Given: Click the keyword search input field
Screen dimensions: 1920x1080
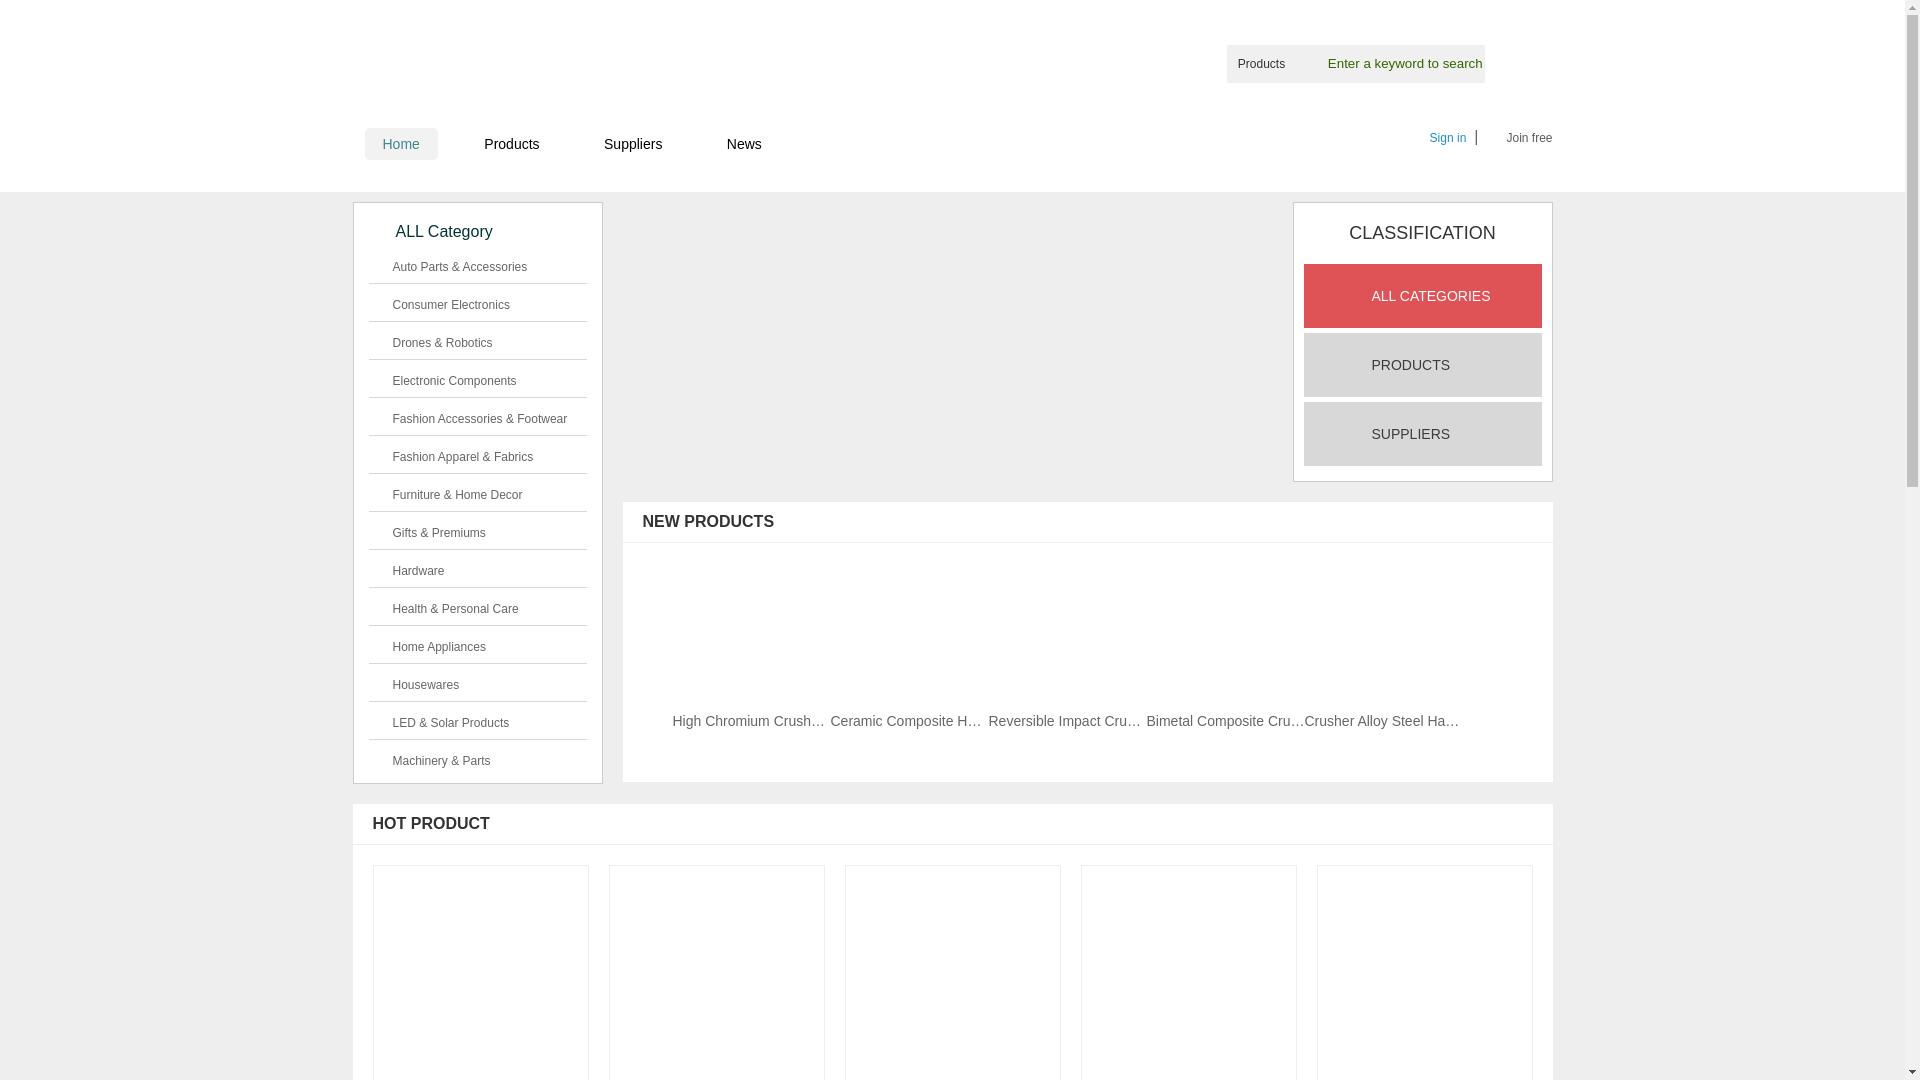Looking at the screenshot, I should pyautogui.click(x=1404, y=64).
